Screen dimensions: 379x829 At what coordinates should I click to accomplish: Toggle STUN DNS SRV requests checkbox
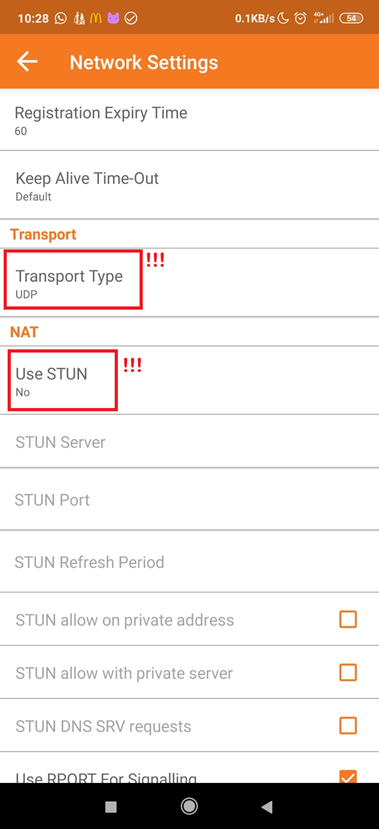[x=348, y=725]
